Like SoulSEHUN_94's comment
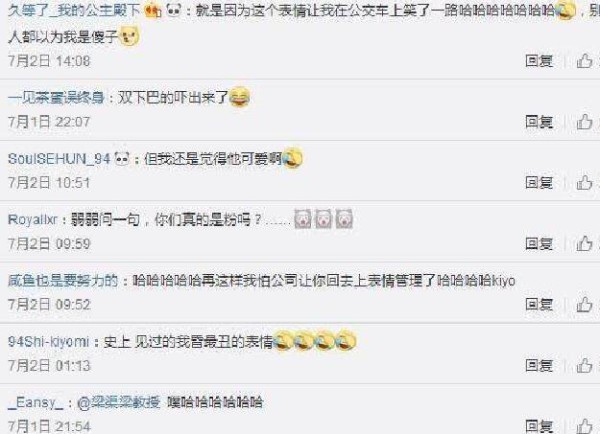This screenshot has height=434, width=600. click(585, 183)
